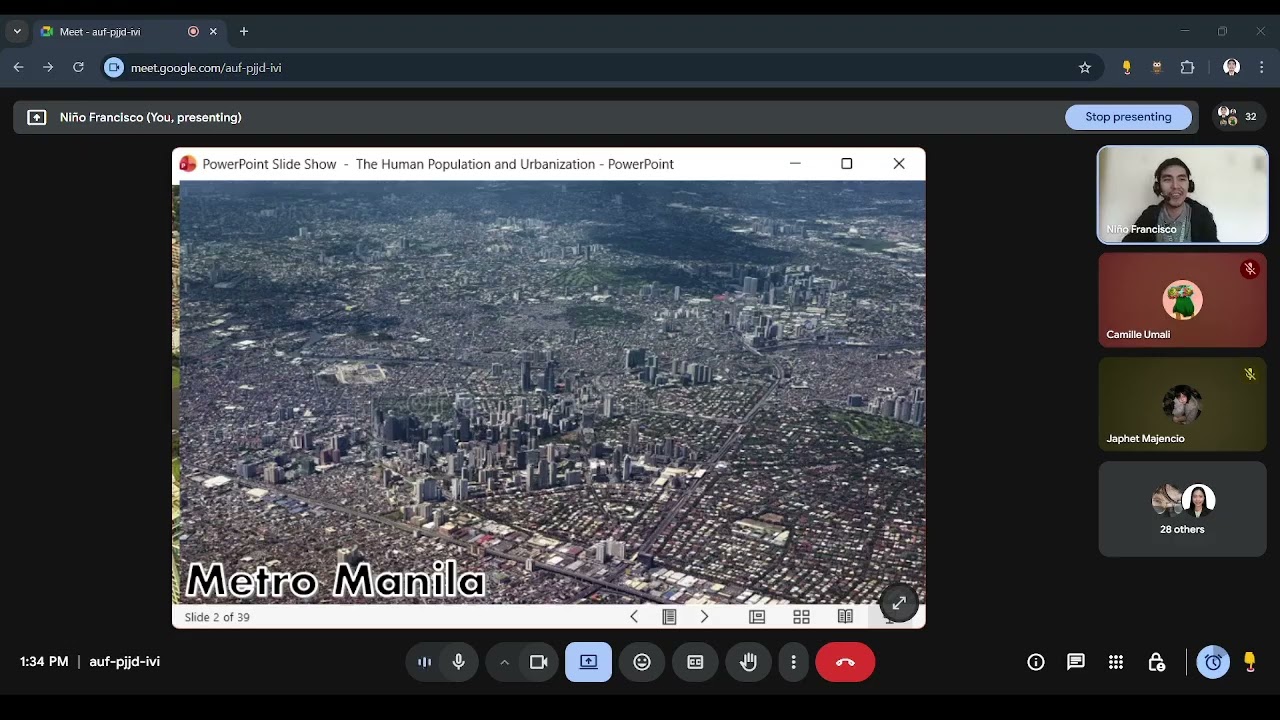Click the recording indicator on the tab
The width and height of the screenshot is (1280, 720).
click(x=193, y=32)
